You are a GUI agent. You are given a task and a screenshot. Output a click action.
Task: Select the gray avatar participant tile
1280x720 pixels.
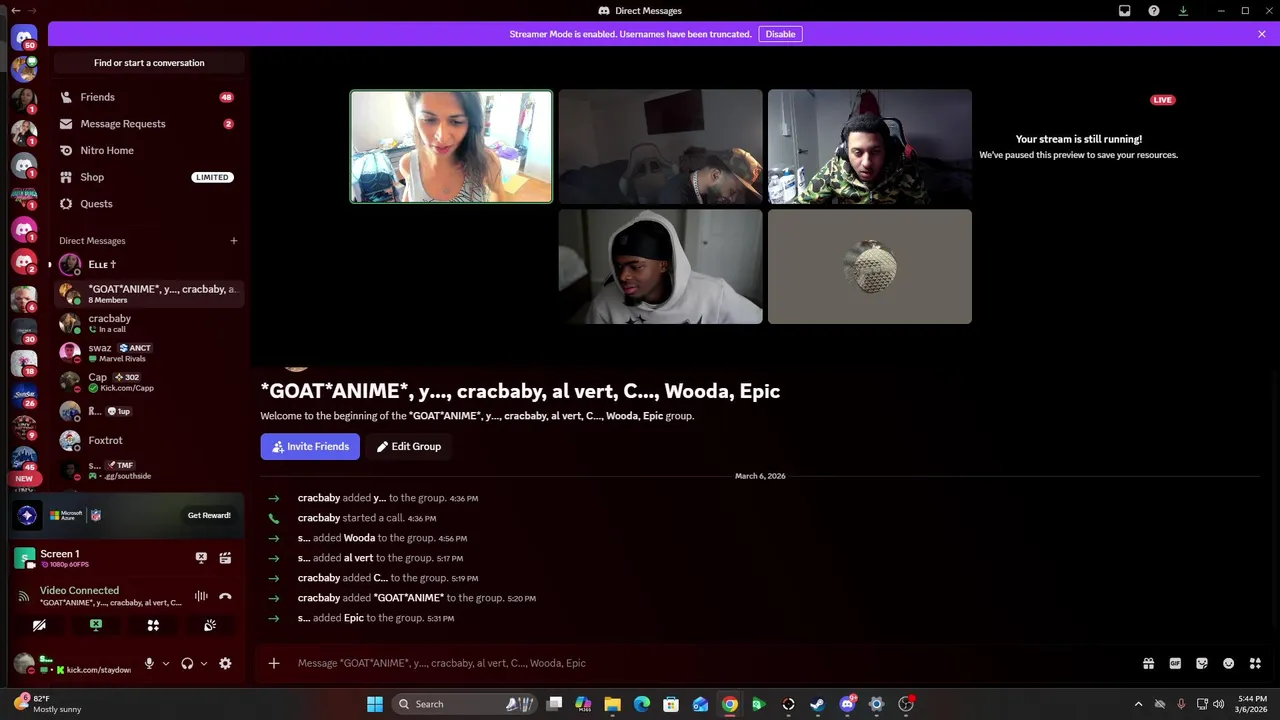click(x=870, y=266)
